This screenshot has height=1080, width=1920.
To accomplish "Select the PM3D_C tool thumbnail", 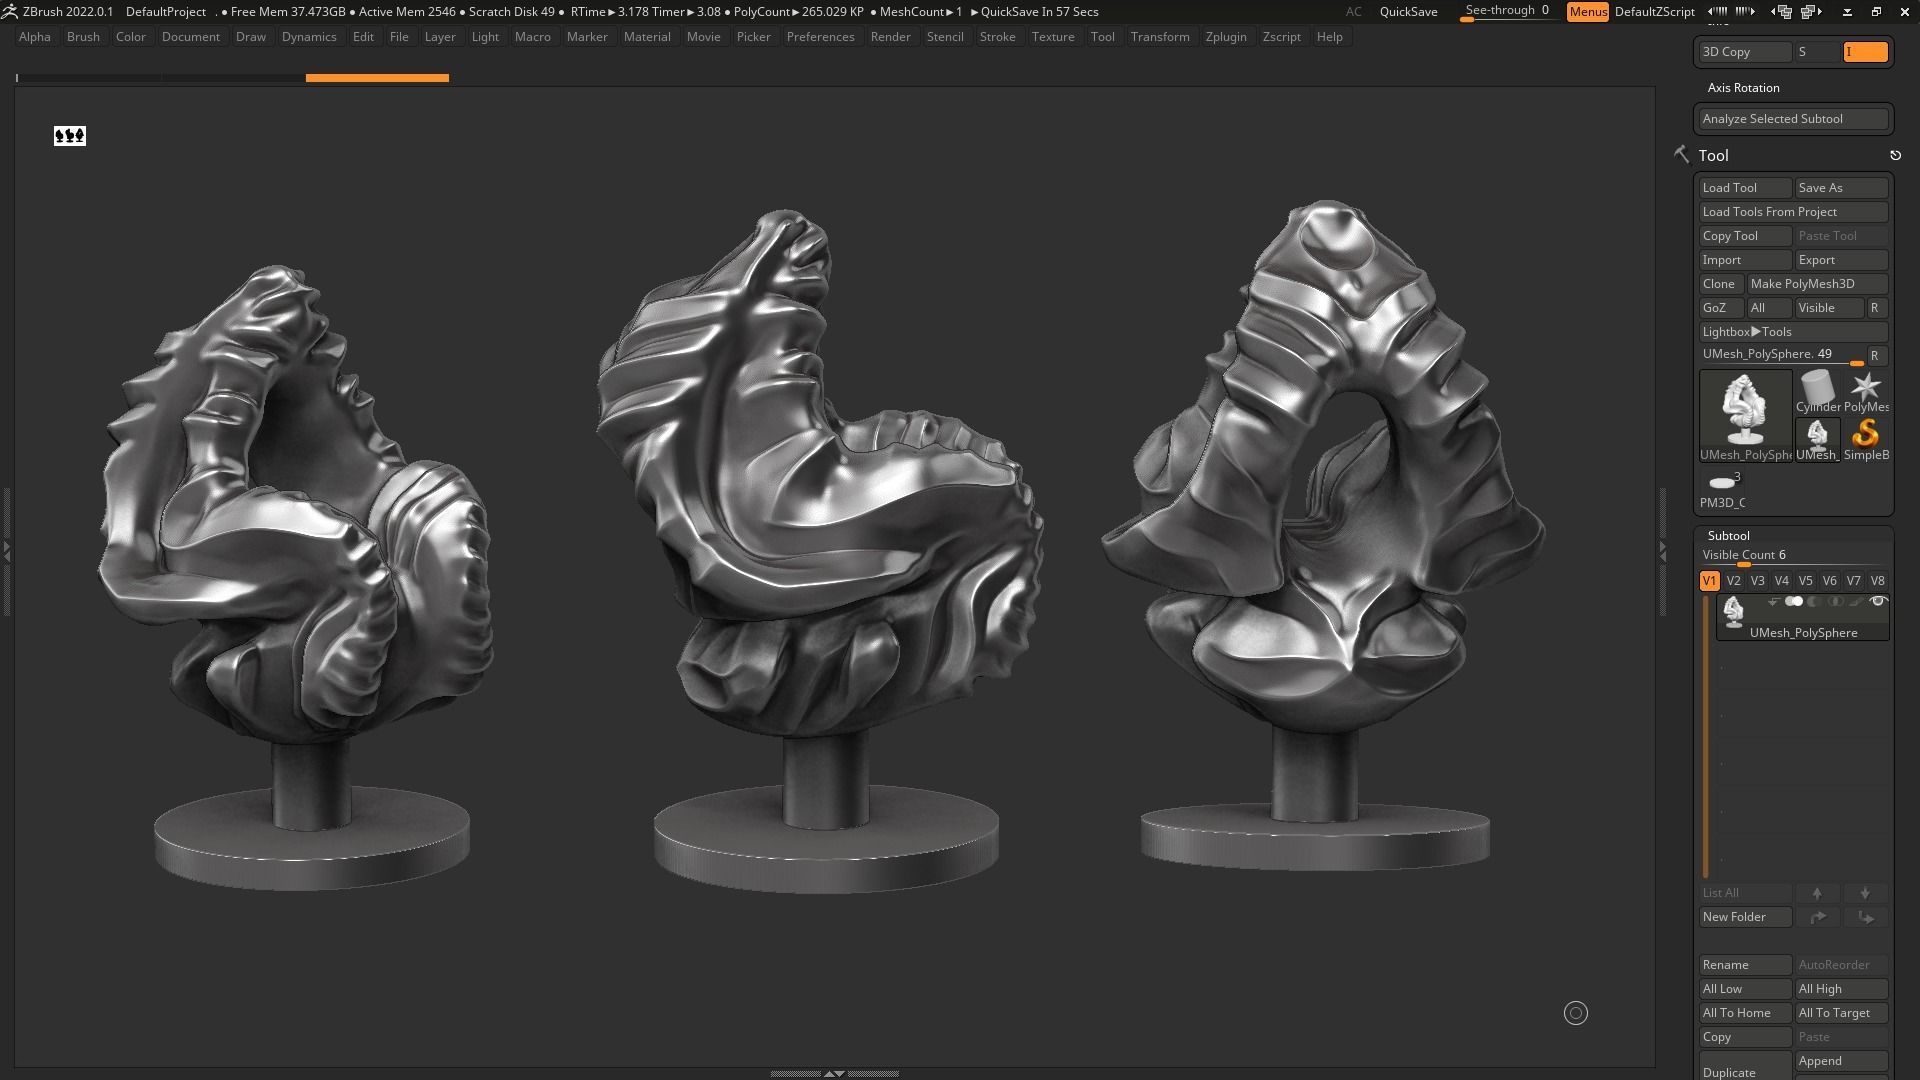I will [x=1722, y=488].
